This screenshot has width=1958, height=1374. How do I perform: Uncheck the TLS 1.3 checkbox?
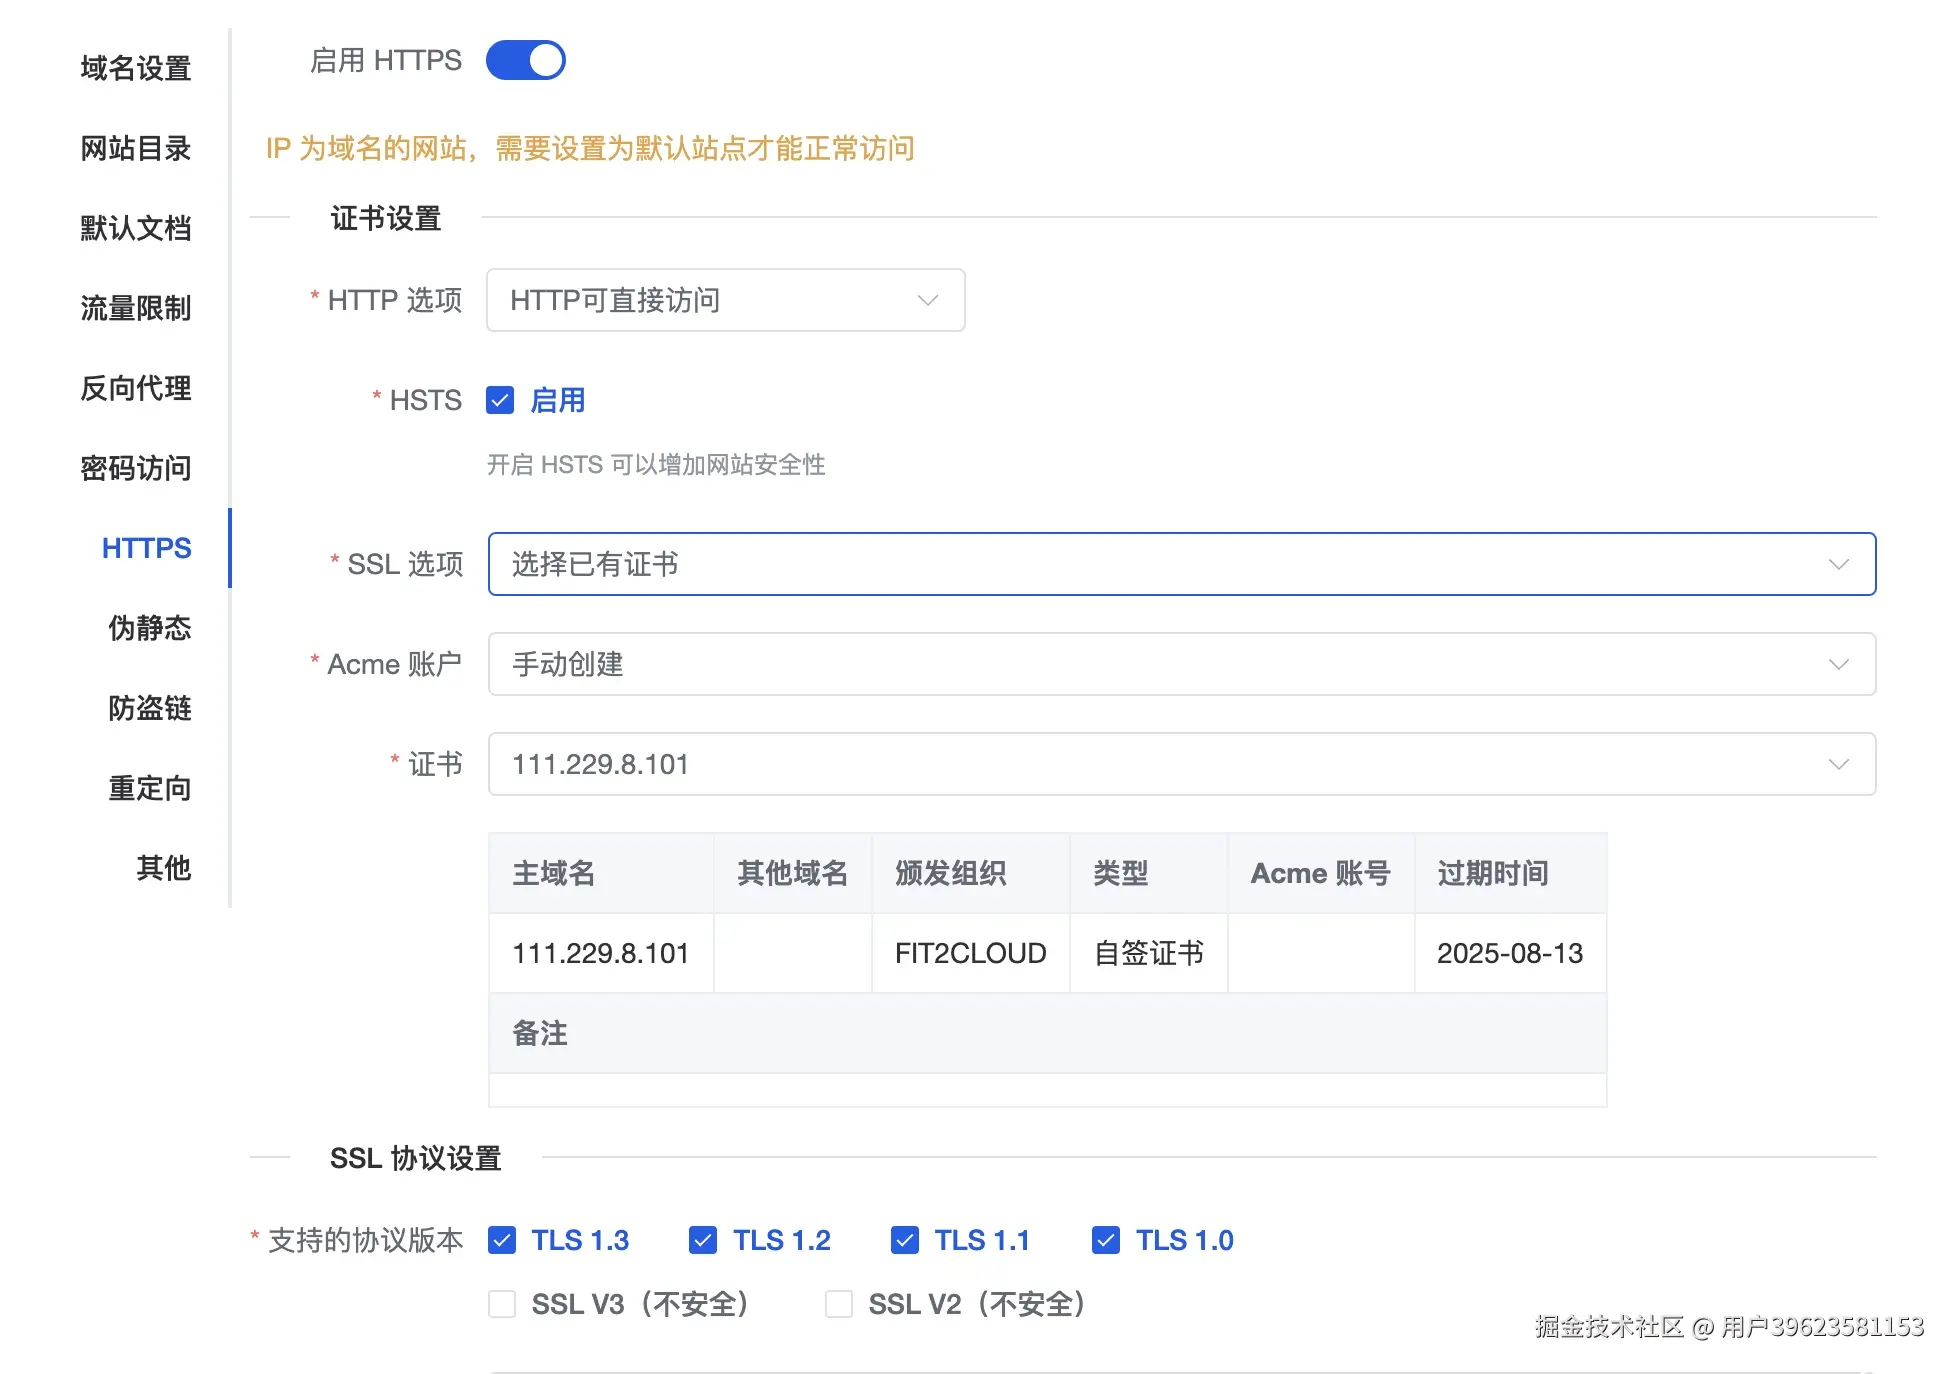coord(502,1240)
